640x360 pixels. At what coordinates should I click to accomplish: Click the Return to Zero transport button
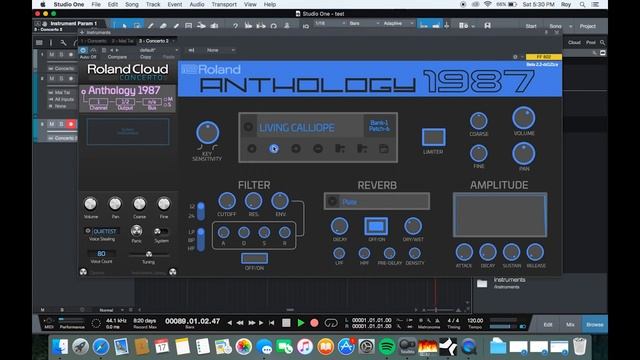pos(271,323)
